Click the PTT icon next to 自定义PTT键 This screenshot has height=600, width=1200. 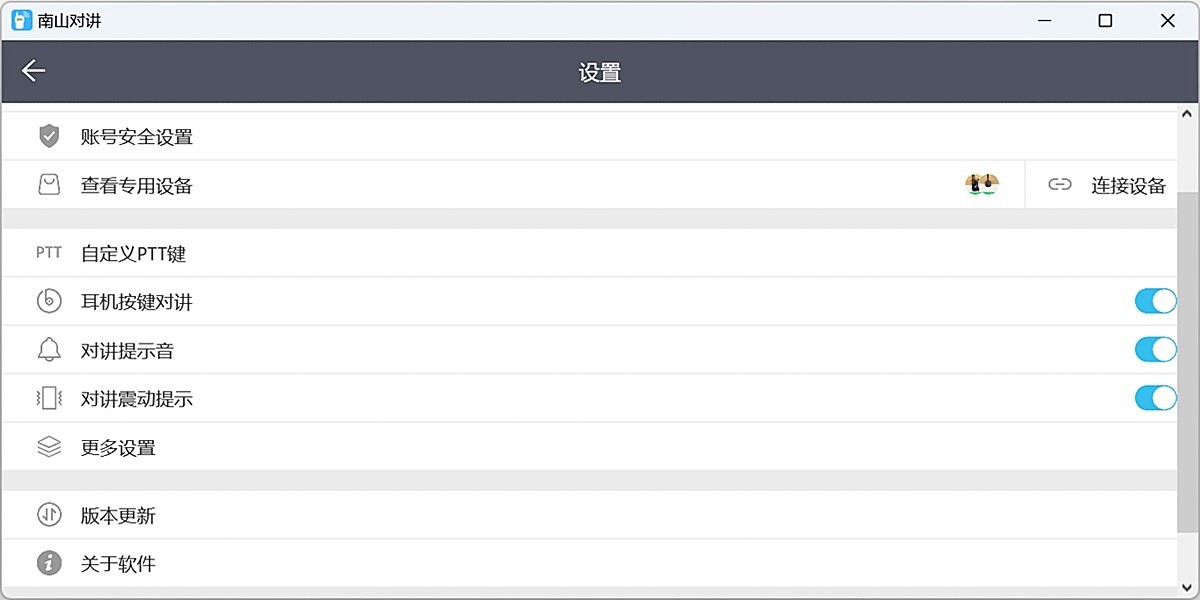click(x=48, y=253)
